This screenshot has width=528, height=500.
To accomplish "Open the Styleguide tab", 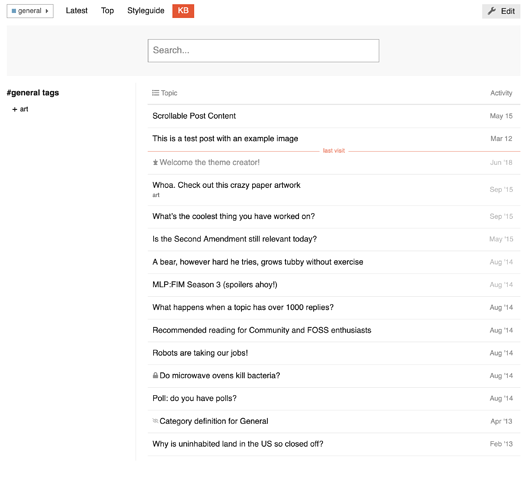I will (146, 11).
